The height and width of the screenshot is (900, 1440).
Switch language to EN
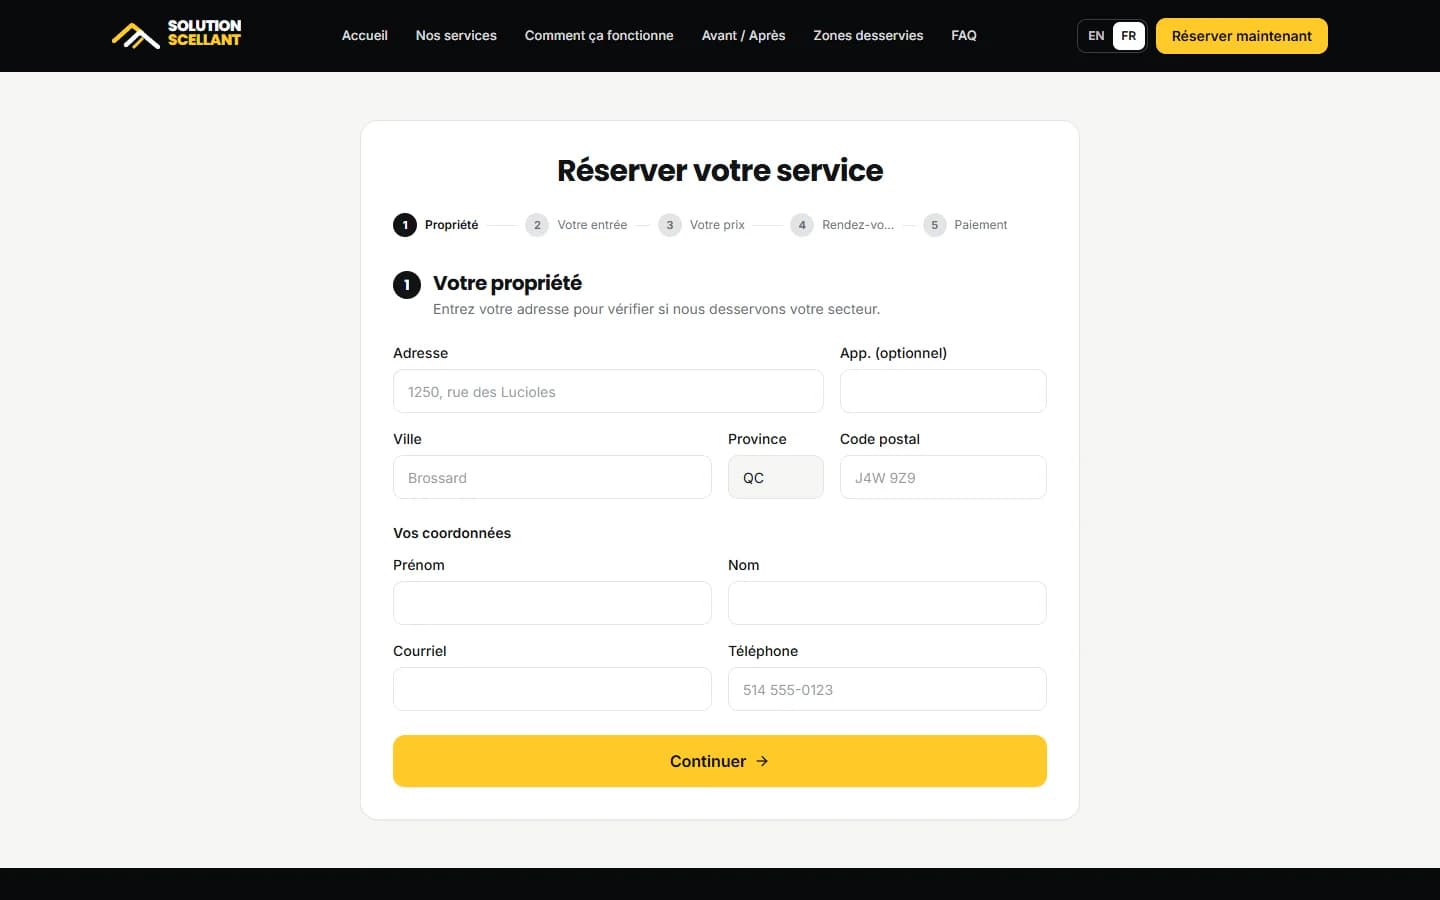coord(1096,36)
